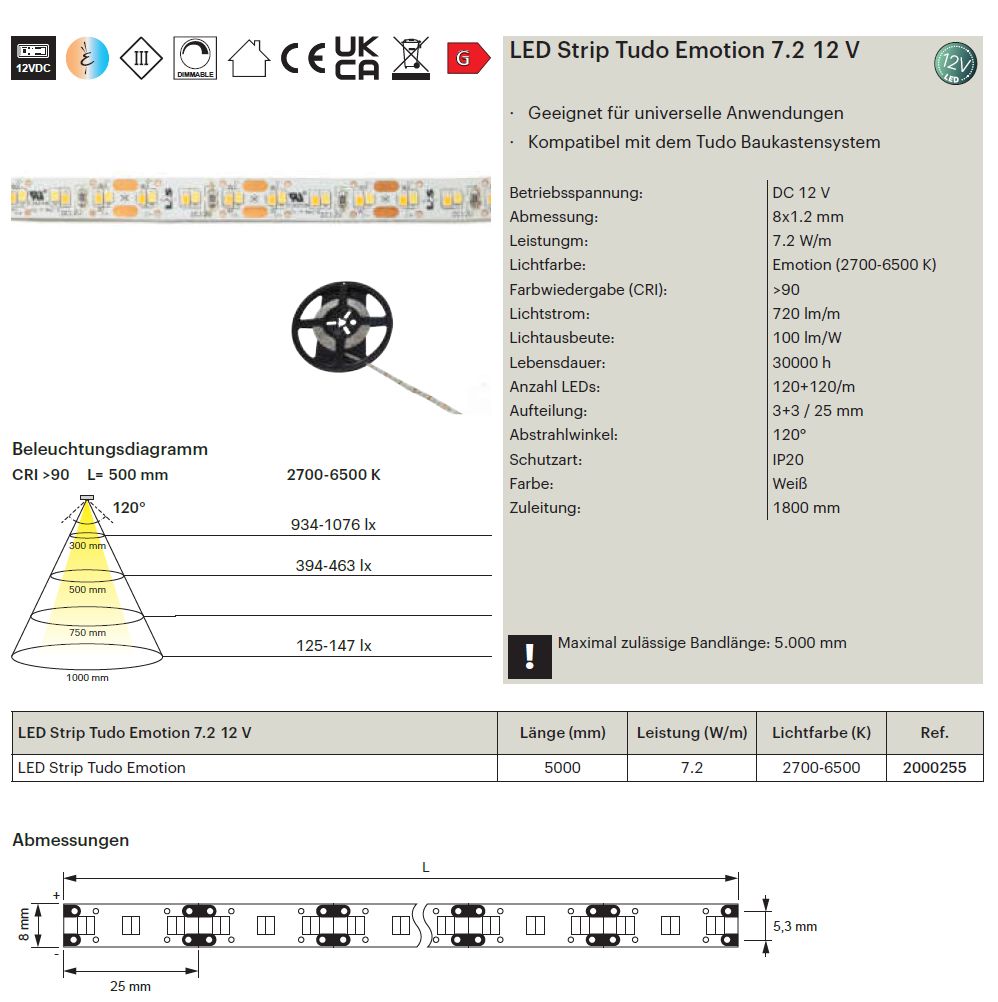Screen dimensions: 998x1002
Task: Click the 'Länge (mm)' column header
Action: 562,732
